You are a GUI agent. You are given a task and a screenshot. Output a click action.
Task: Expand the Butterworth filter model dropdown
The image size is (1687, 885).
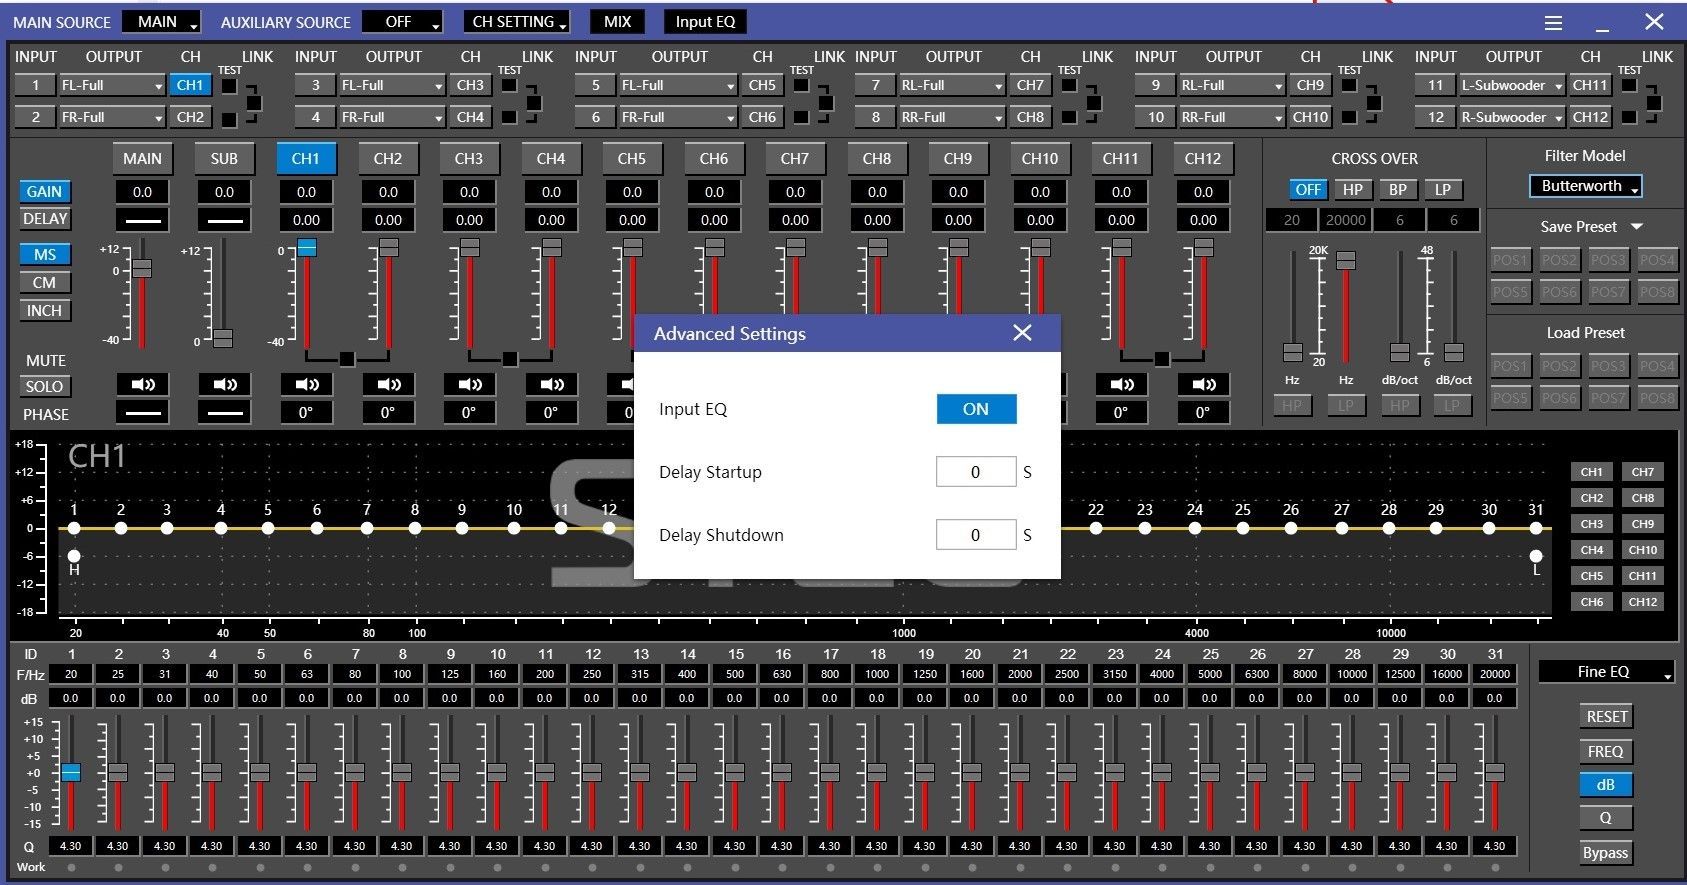point(1585,186)
